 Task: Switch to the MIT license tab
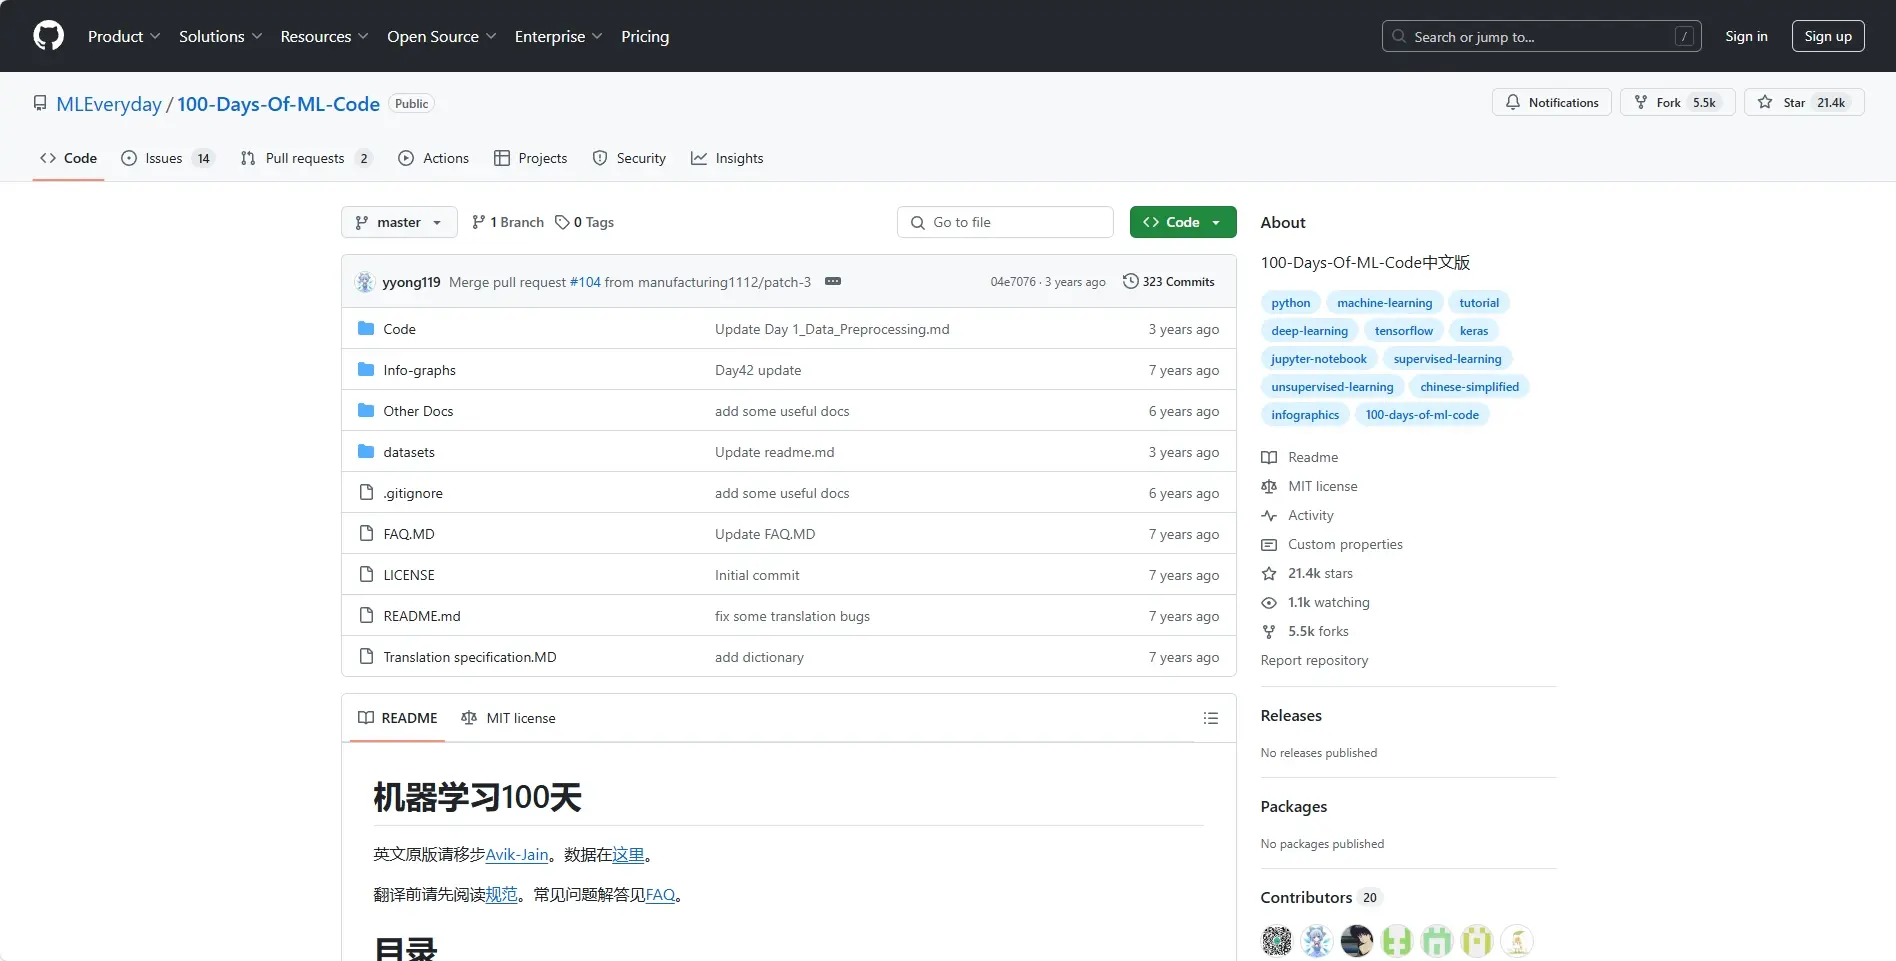(x=508, y=719)
